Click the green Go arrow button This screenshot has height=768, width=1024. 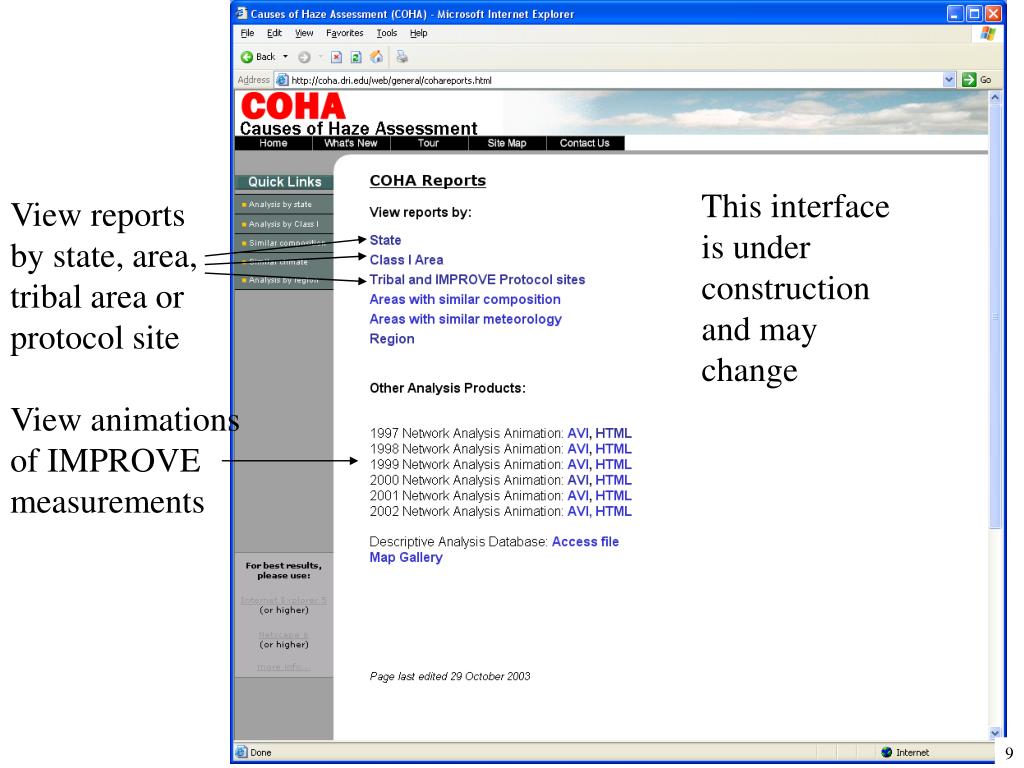(x=969, y=80)
